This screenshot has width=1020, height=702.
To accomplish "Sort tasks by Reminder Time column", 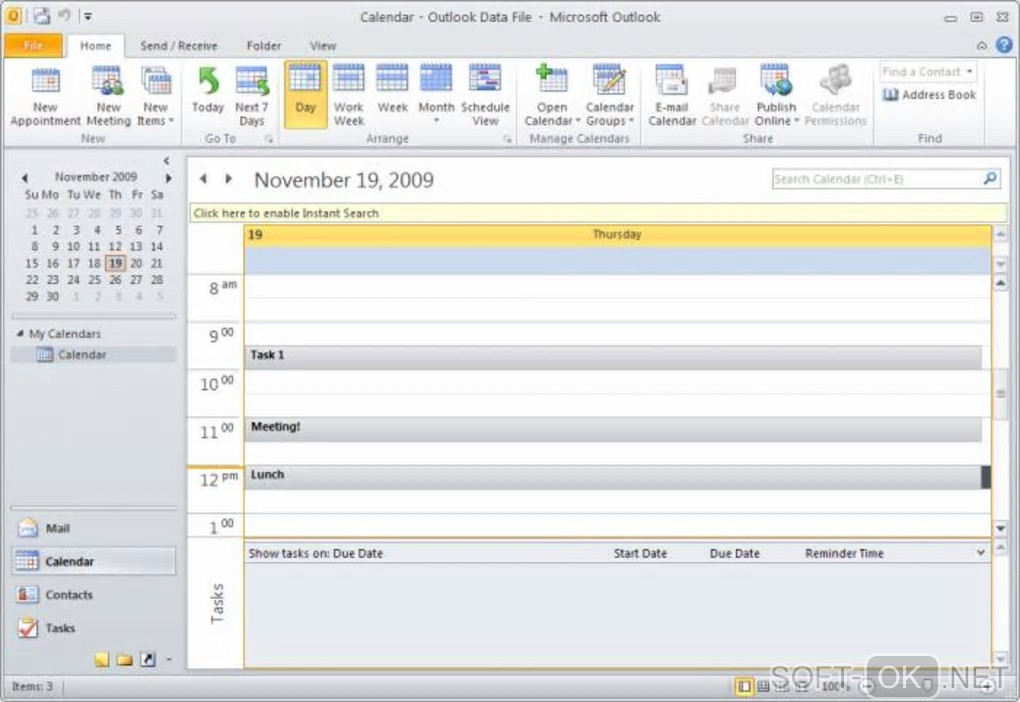I will pyautogui.click(x=844, y=554).
